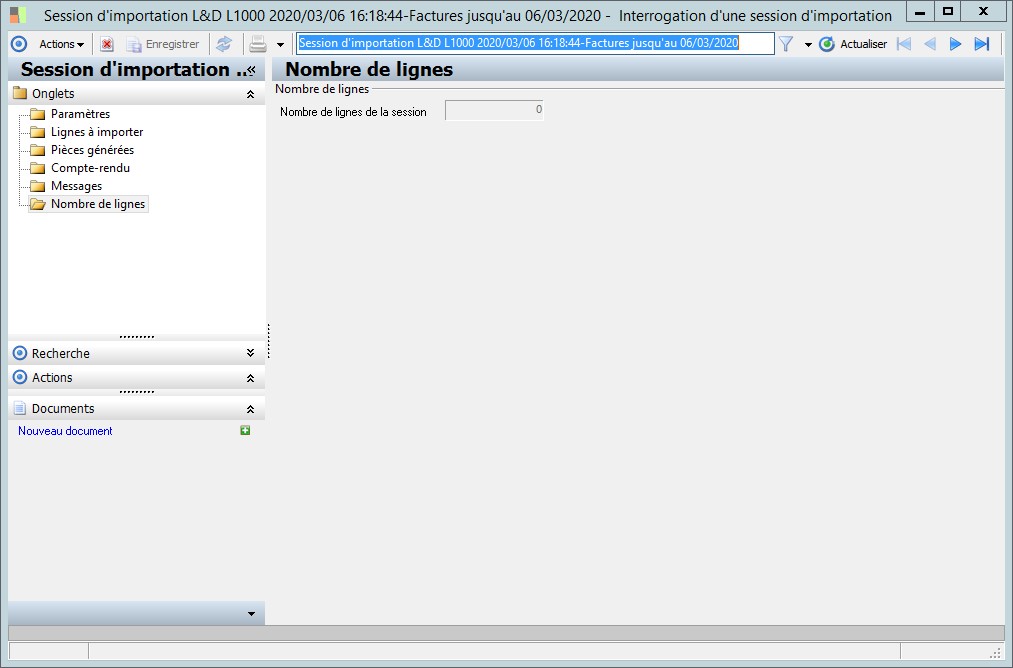Click the Documents section page icon
Image resolution: width=1013 pixels, height=668 pixels.
(20, 408)
